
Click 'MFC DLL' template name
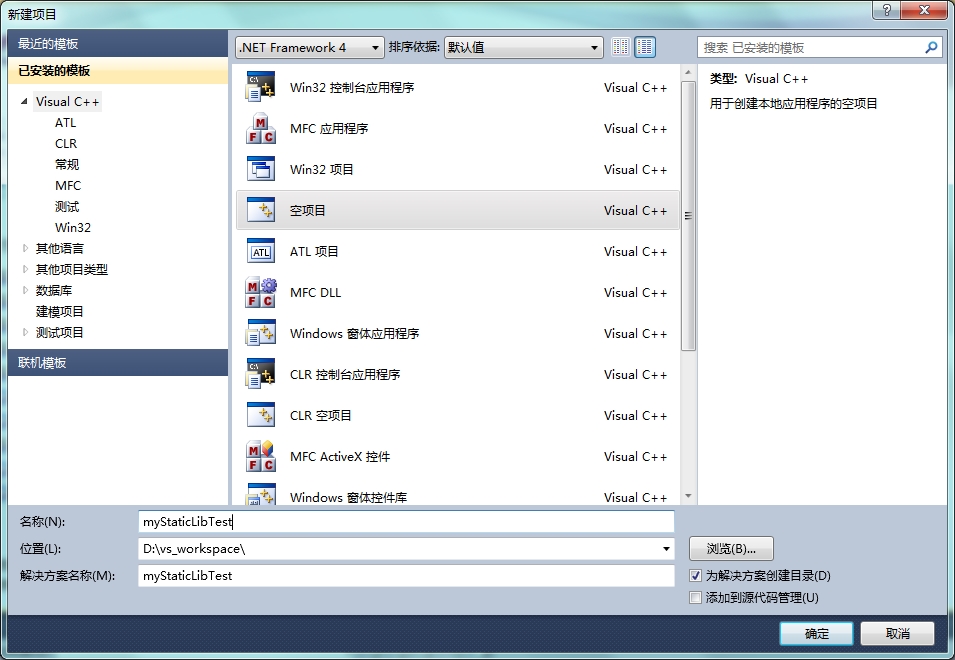(315, 292)
